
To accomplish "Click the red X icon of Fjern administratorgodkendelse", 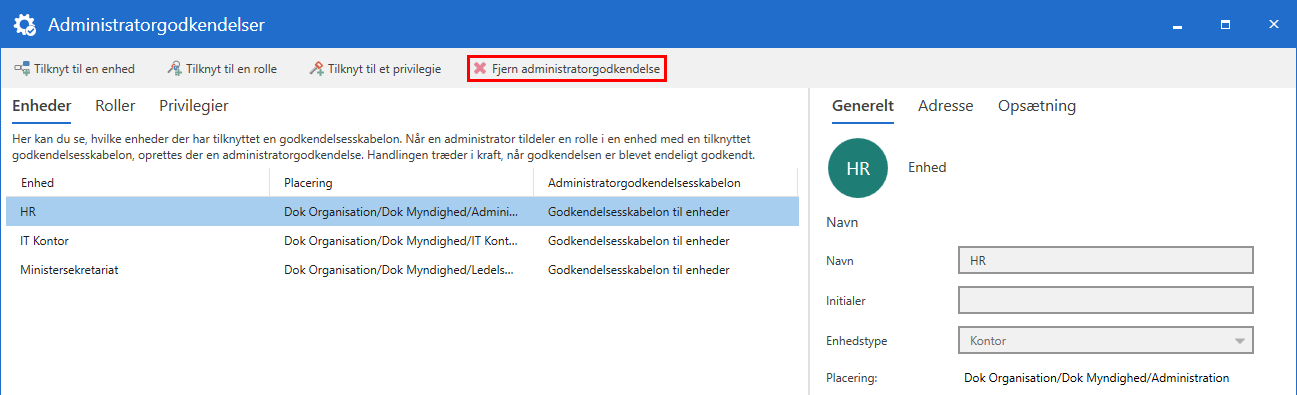I will click(480, 69).
